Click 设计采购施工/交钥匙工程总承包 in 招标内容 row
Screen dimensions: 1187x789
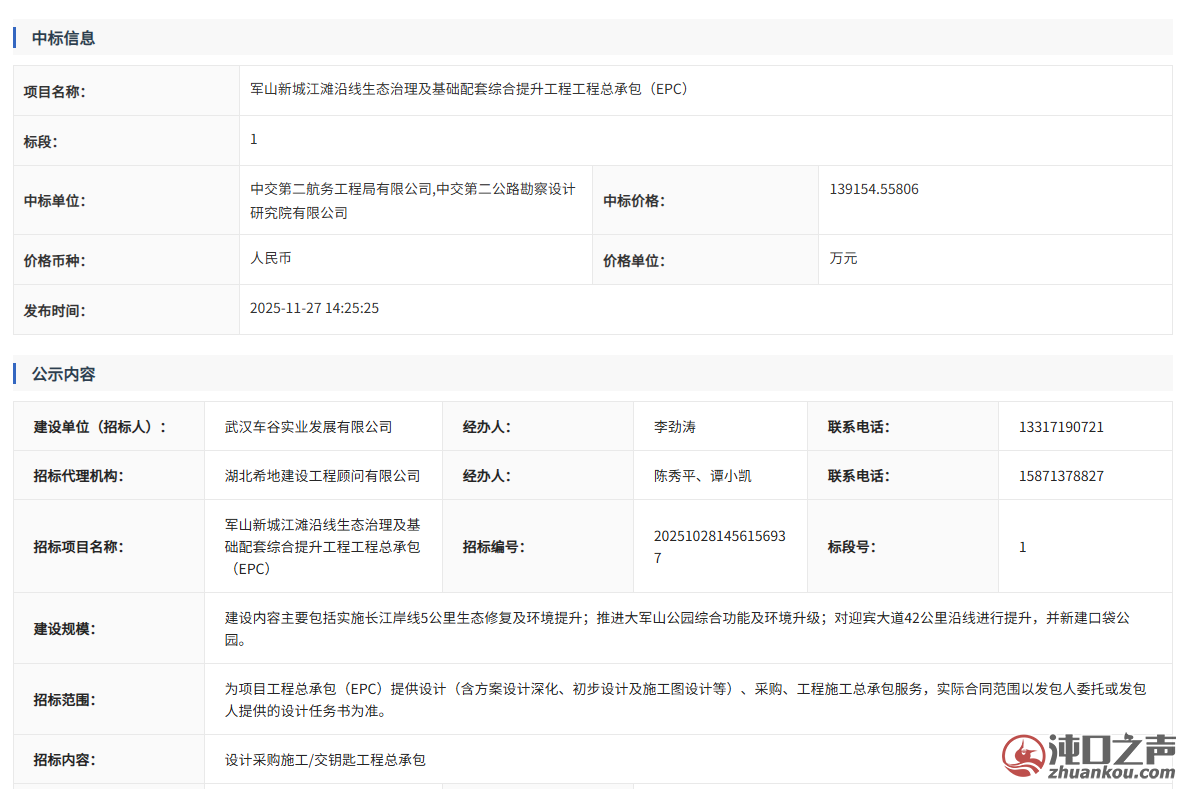[x=325, y=760]
